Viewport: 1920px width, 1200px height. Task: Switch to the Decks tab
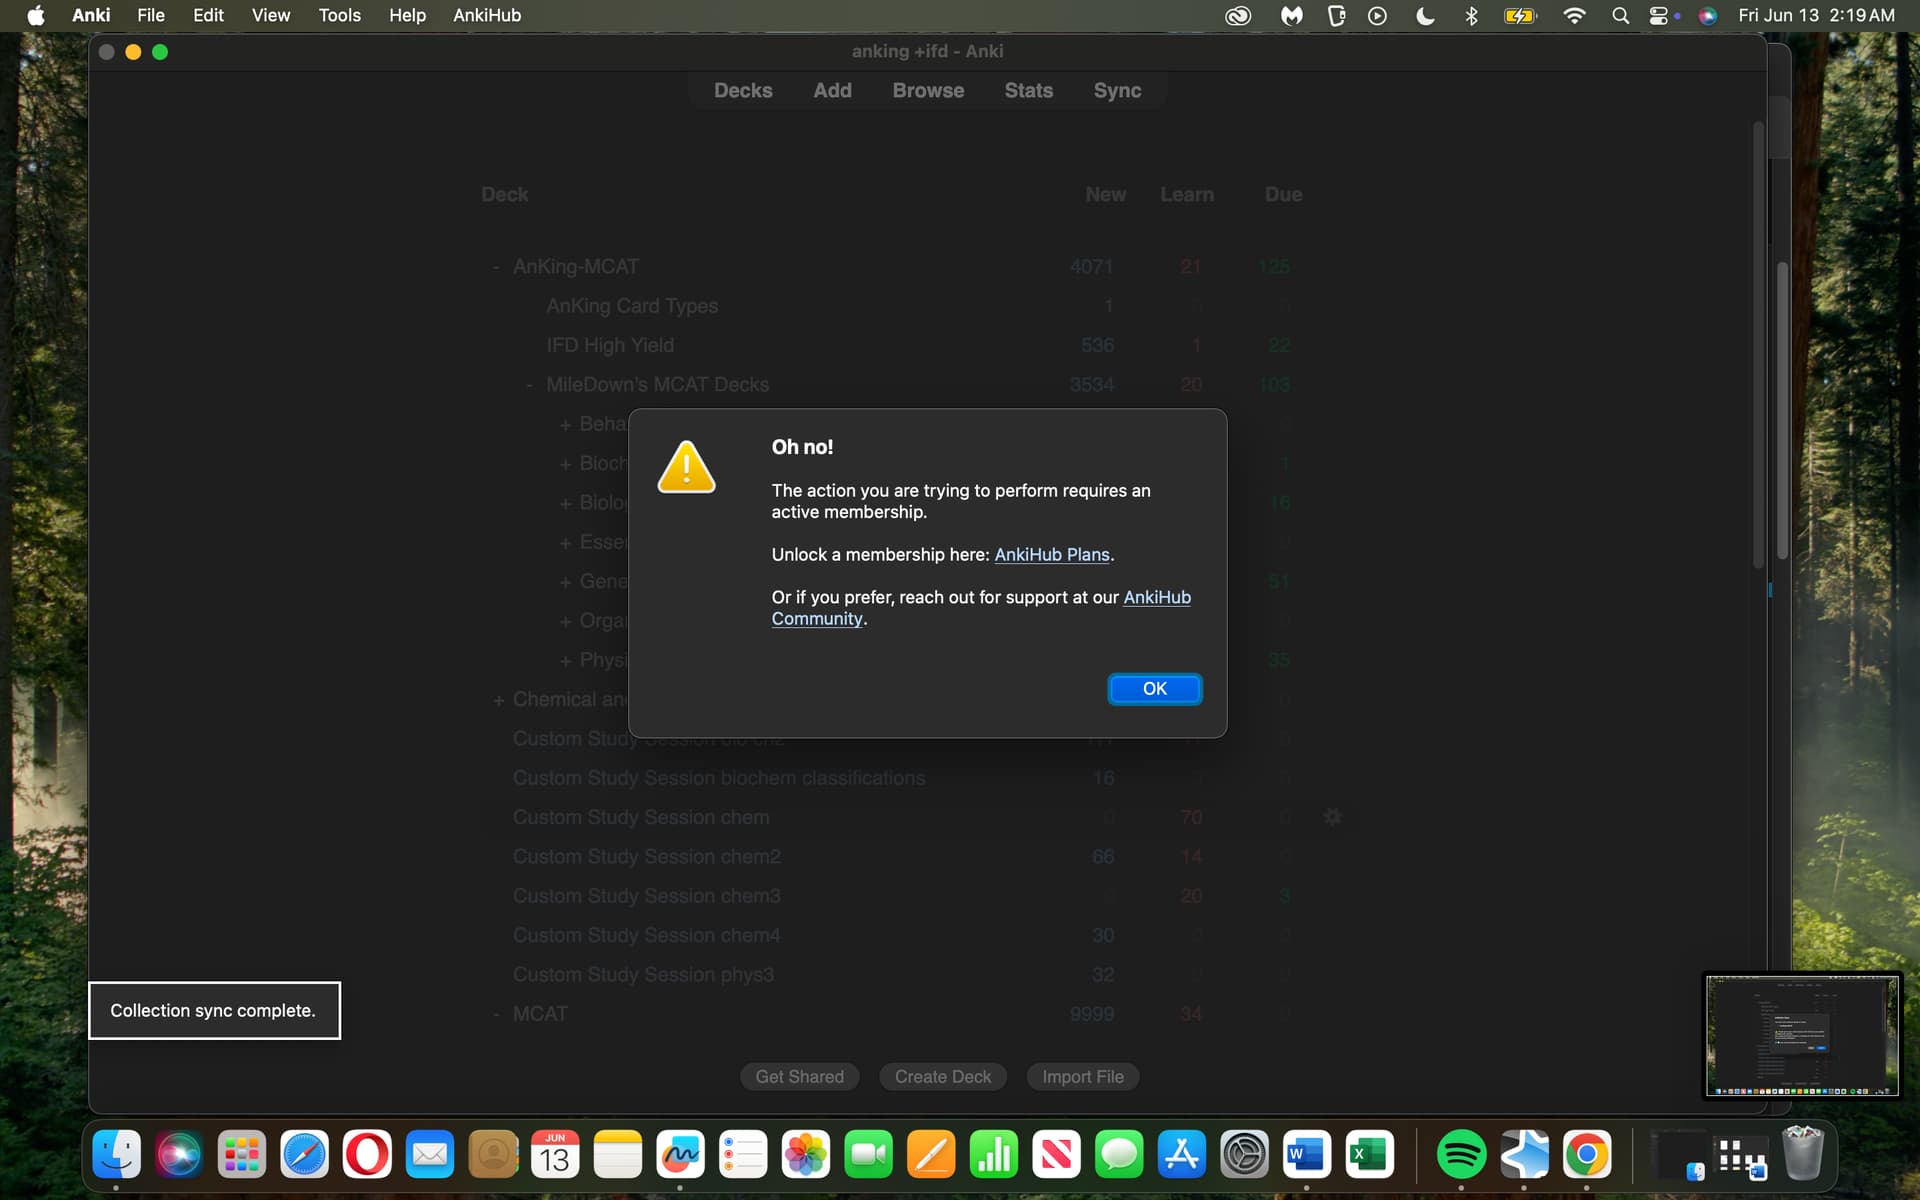(x=743, y=90)
